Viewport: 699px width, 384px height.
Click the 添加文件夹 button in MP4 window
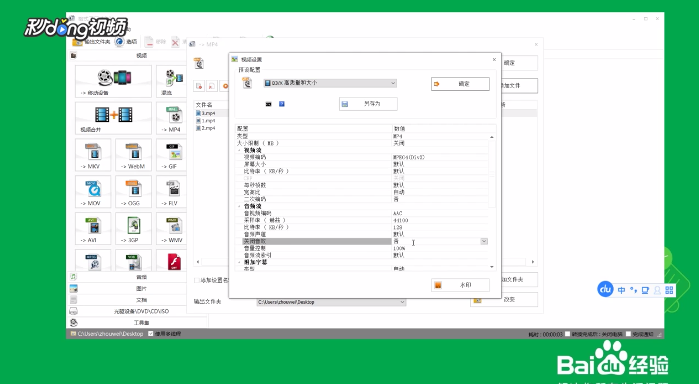519,280
